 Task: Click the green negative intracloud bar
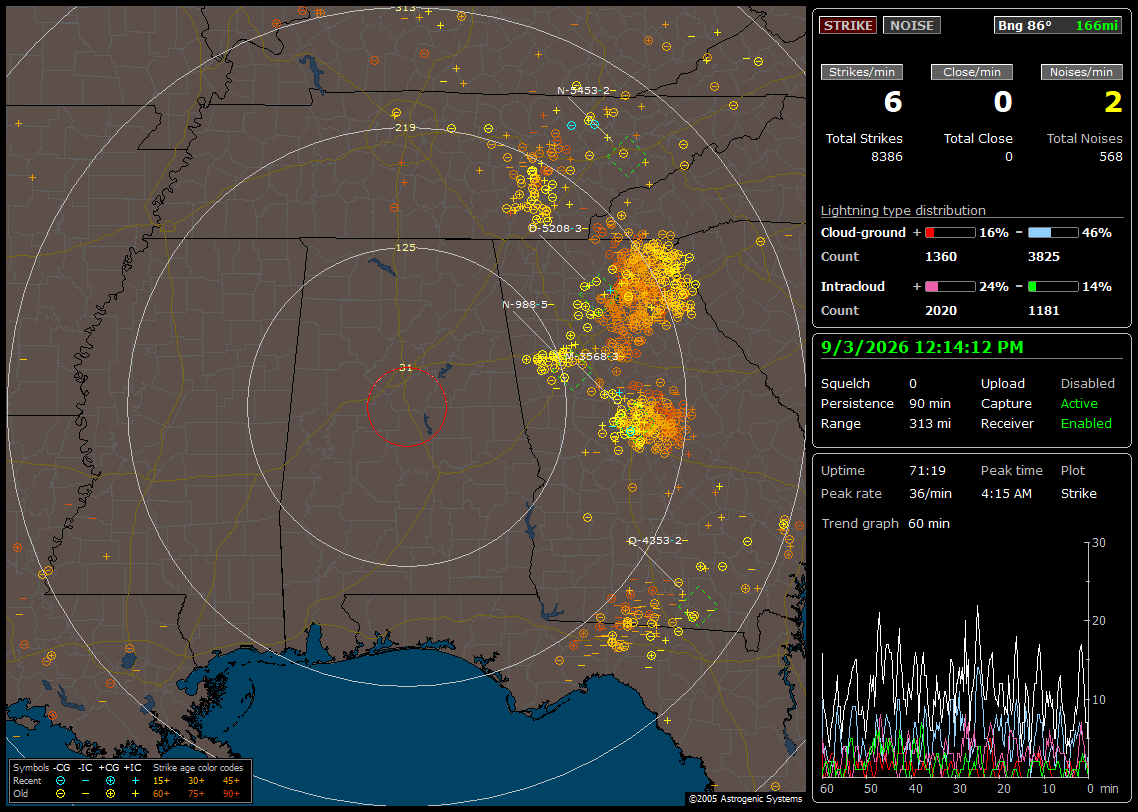[x=1053, y=287]
